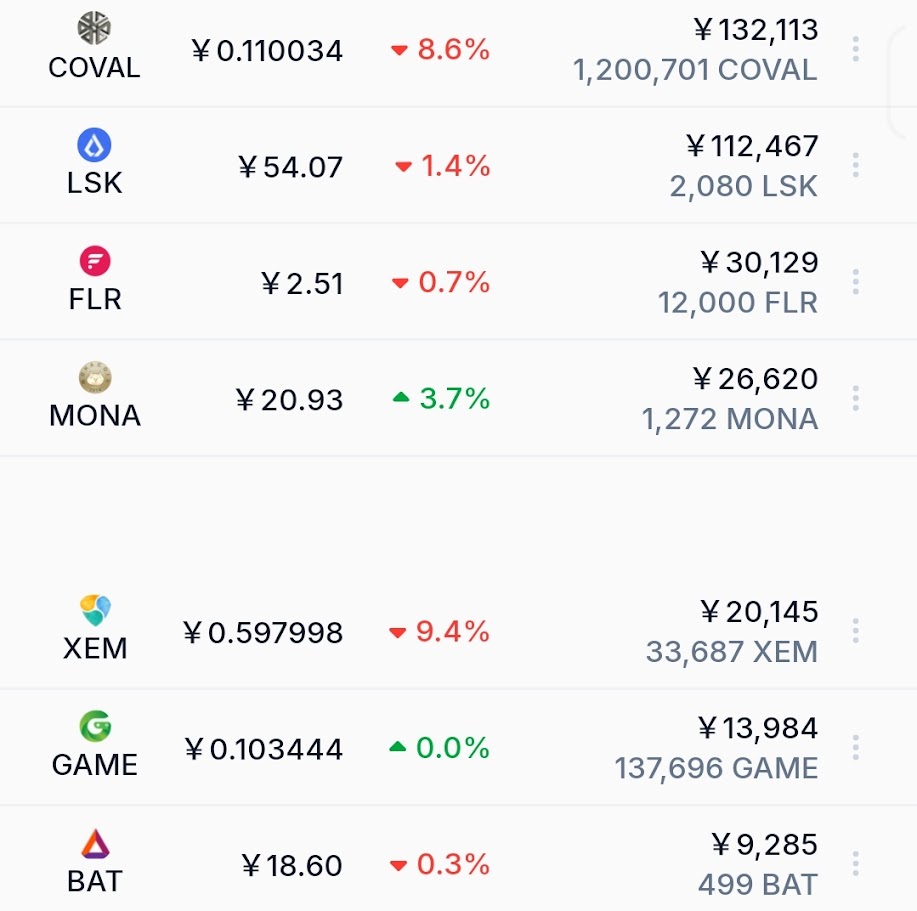The image size is (917, 911).
Task: Select the GAME 0.0% change indicator
Action: [439, 748]
